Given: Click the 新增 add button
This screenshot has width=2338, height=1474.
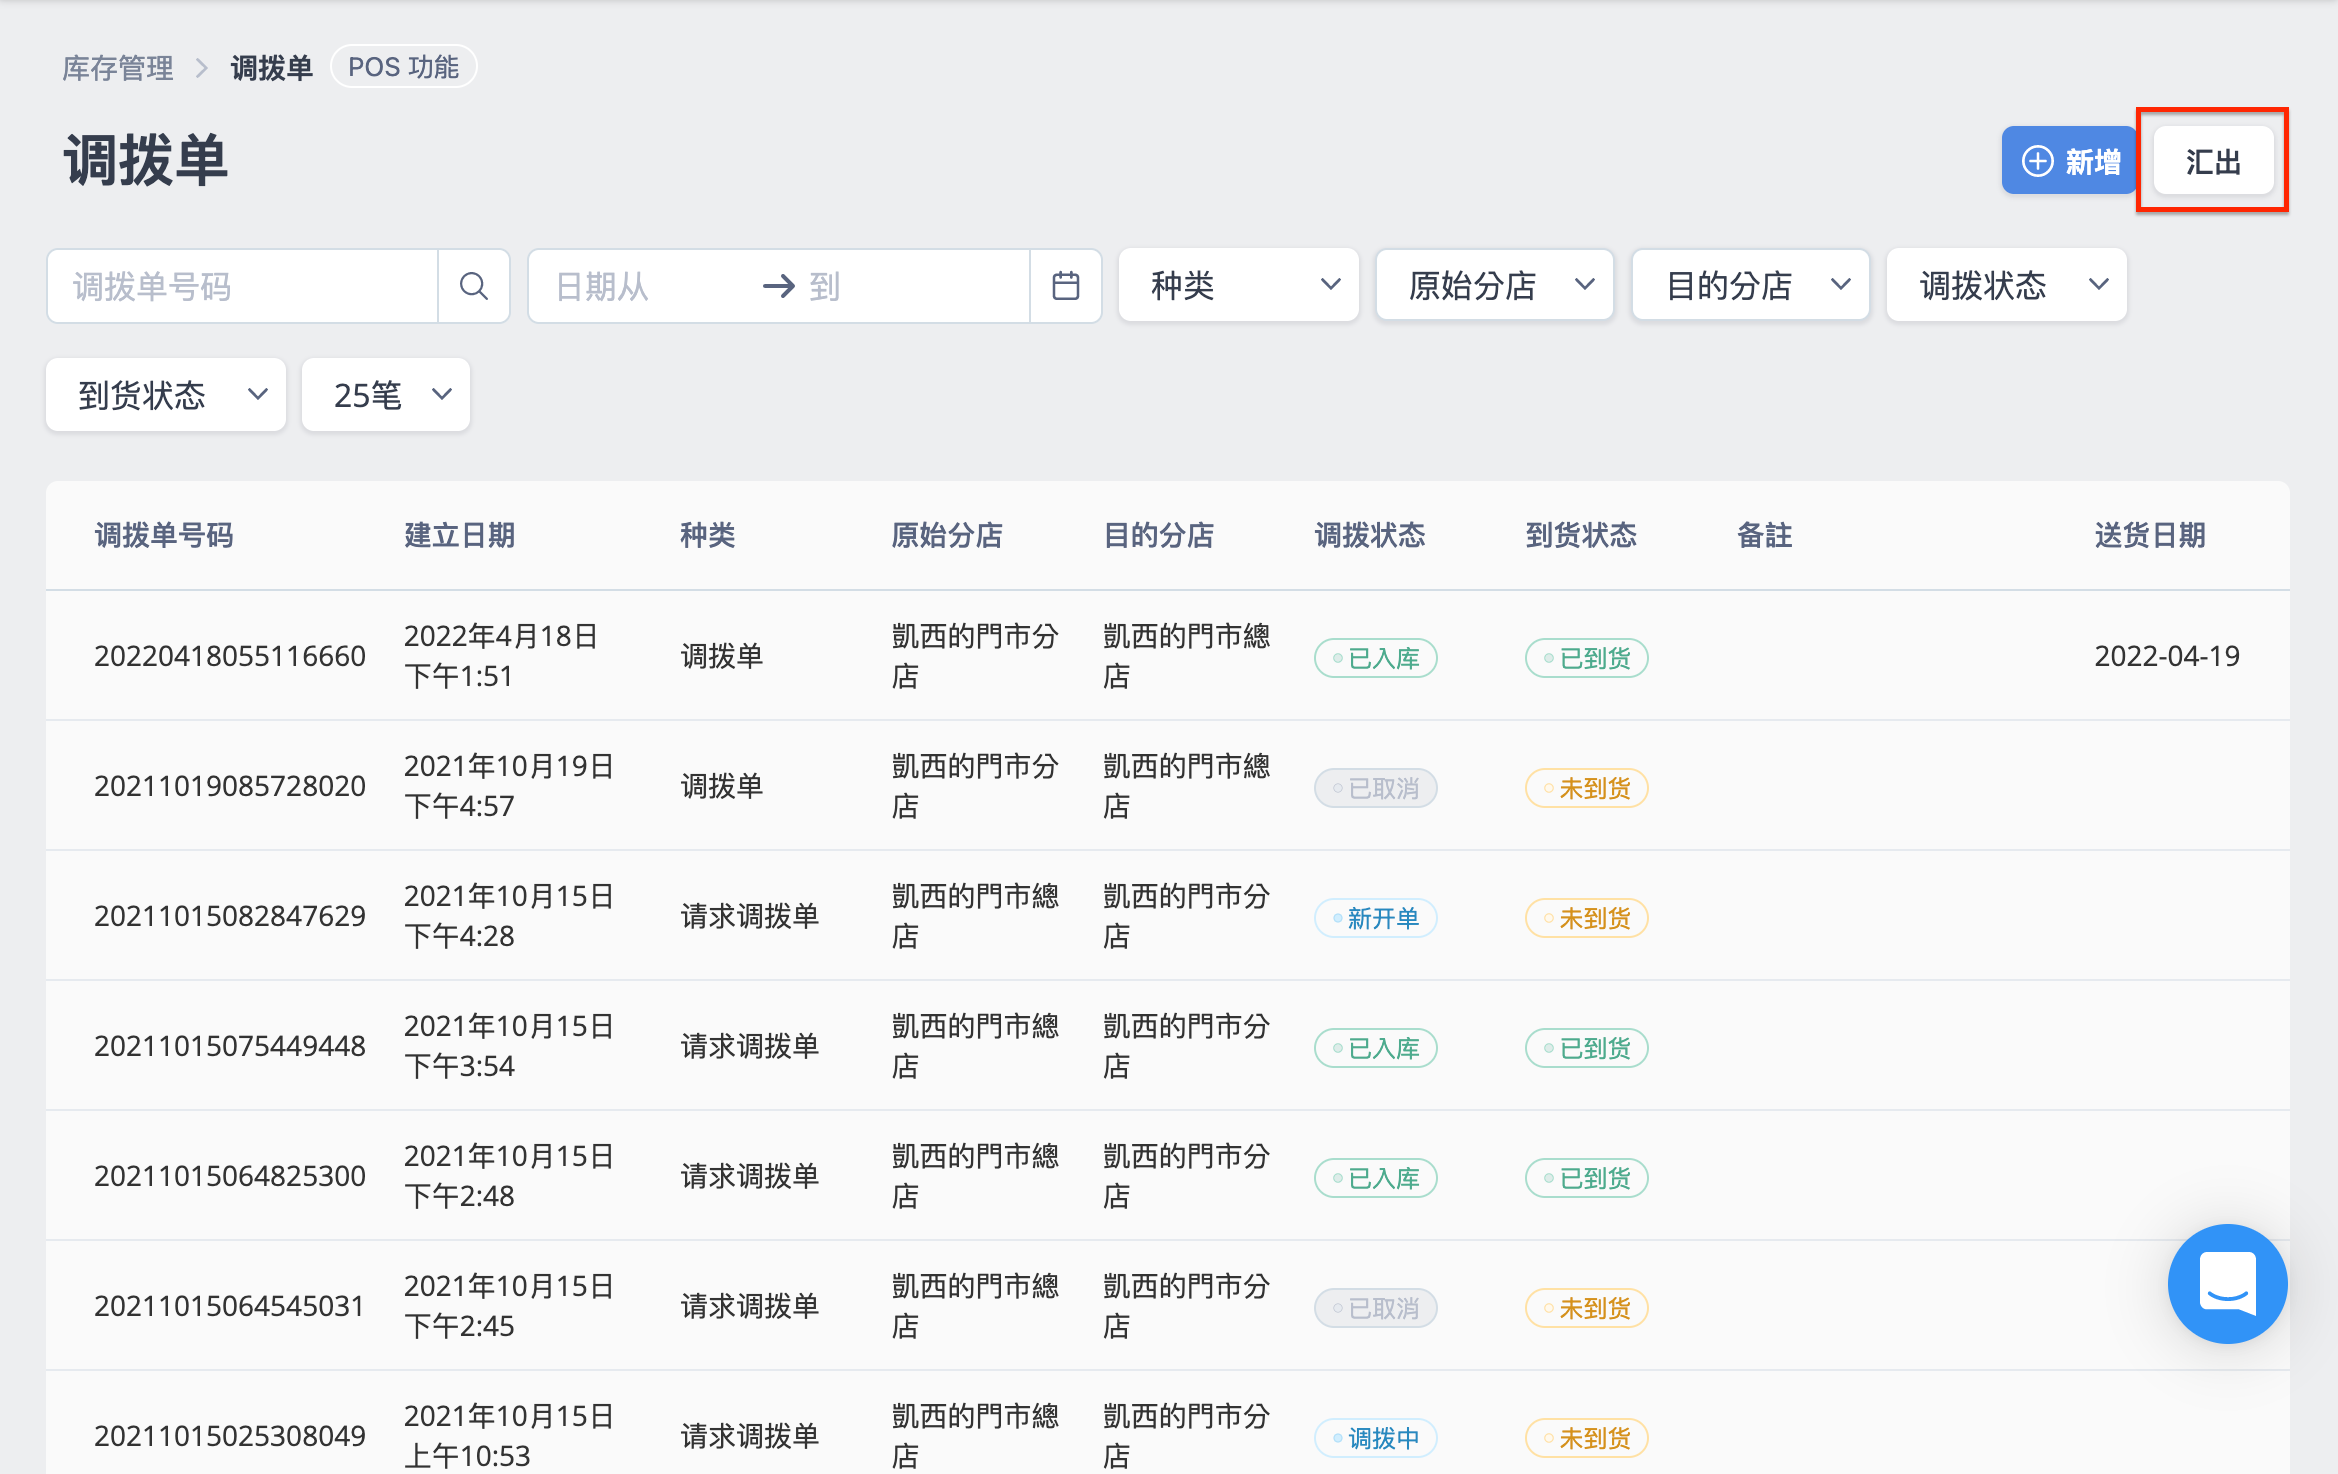Looking at the screenshot, I should click(x=2069, y=161).
